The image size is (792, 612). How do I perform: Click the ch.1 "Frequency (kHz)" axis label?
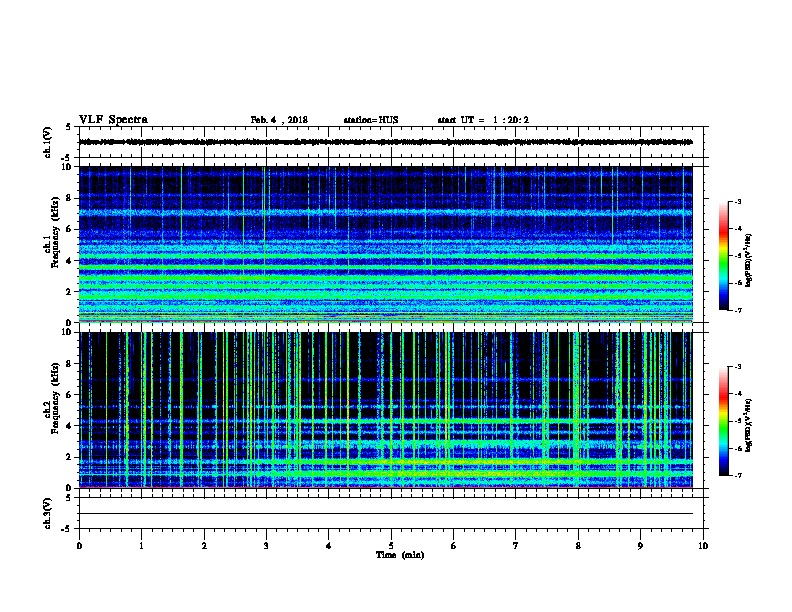point(56,233)
